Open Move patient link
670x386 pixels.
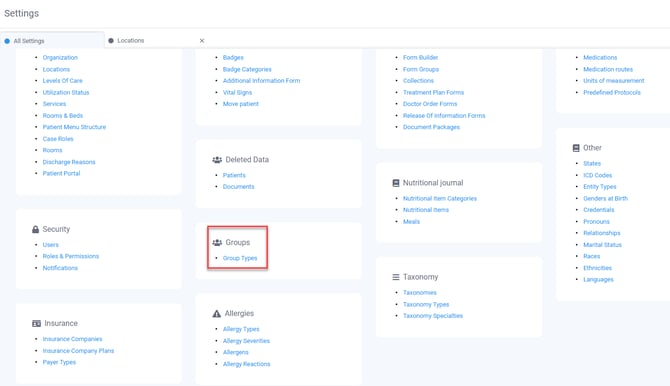241,104
